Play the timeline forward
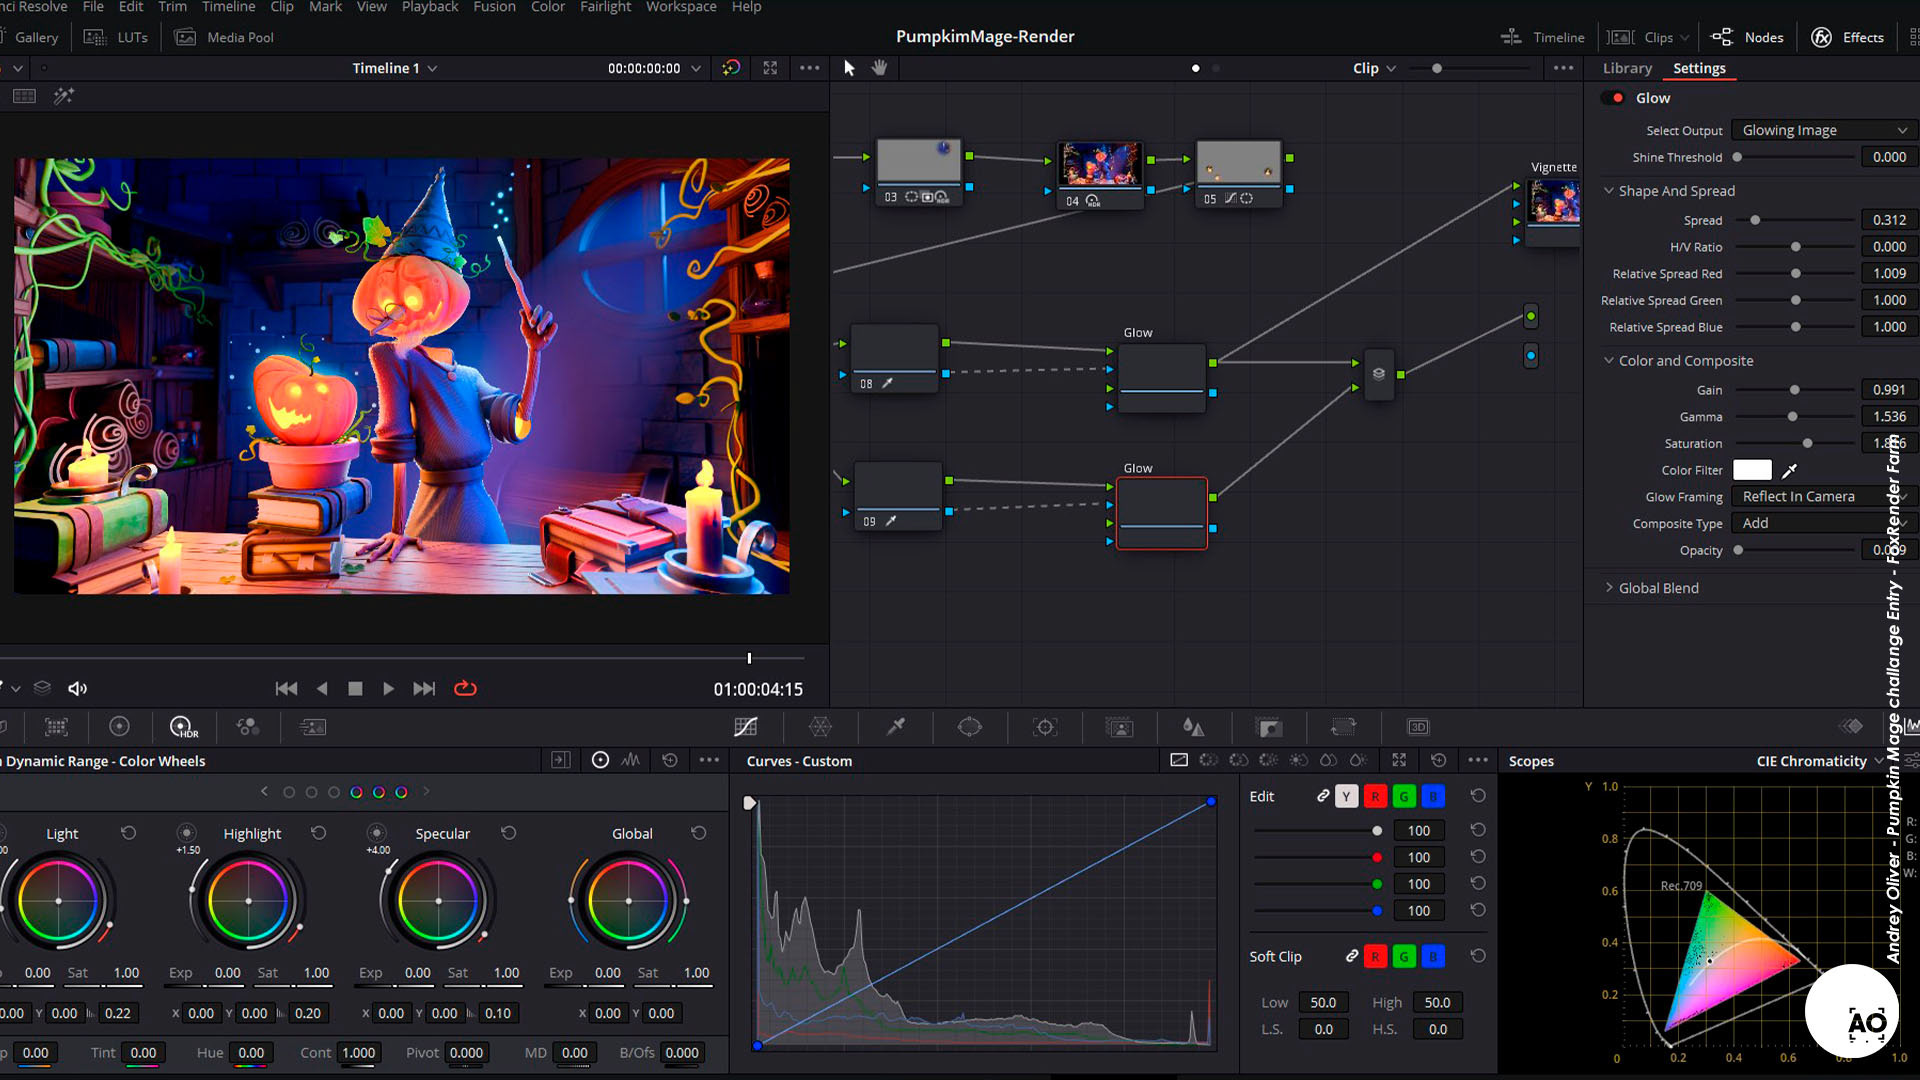The image size is (1920, 1080). [388, 688]
